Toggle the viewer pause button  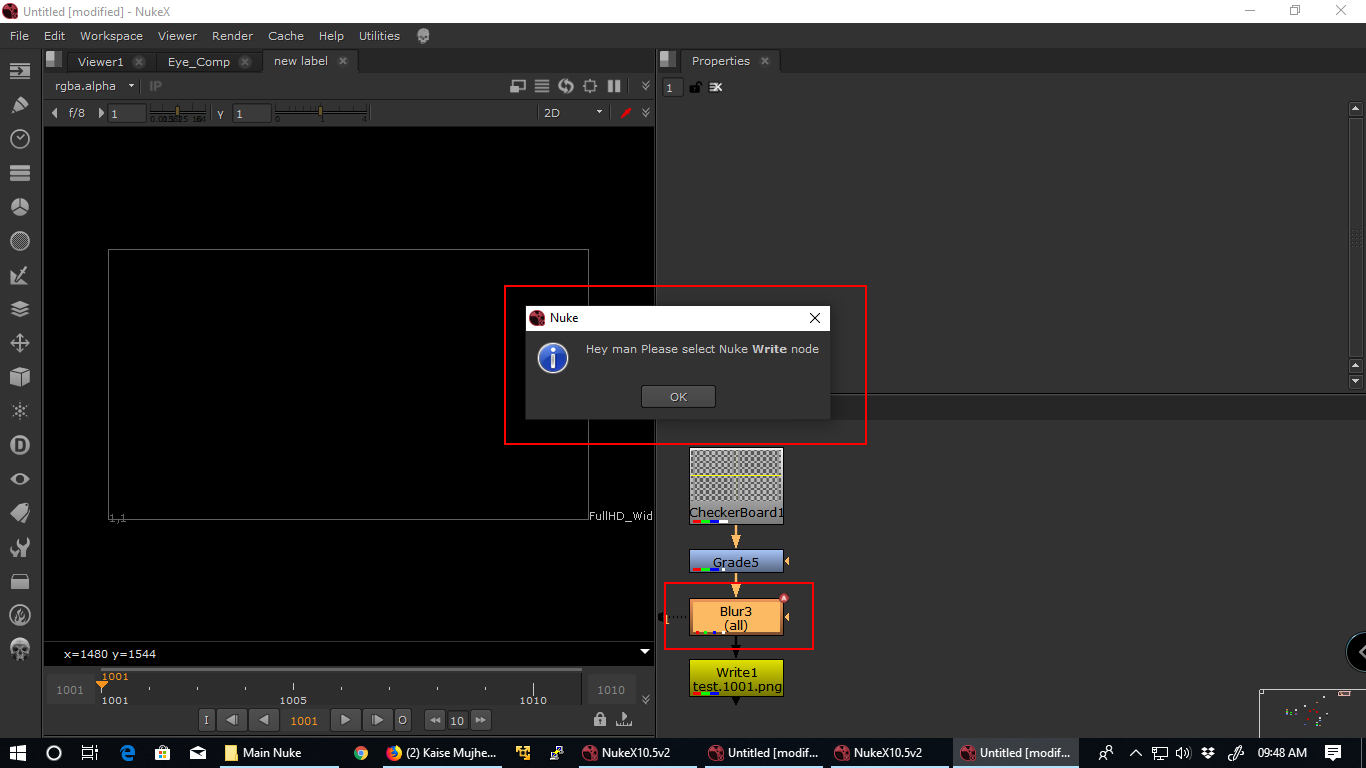(x=614, y=86)
